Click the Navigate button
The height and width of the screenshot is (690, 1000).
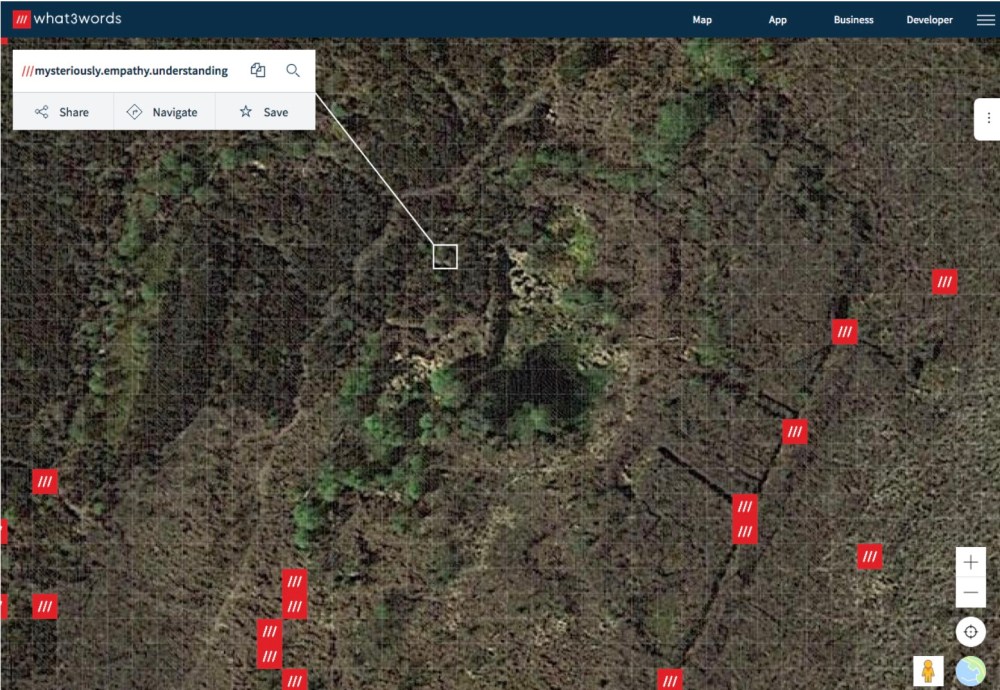164,112
